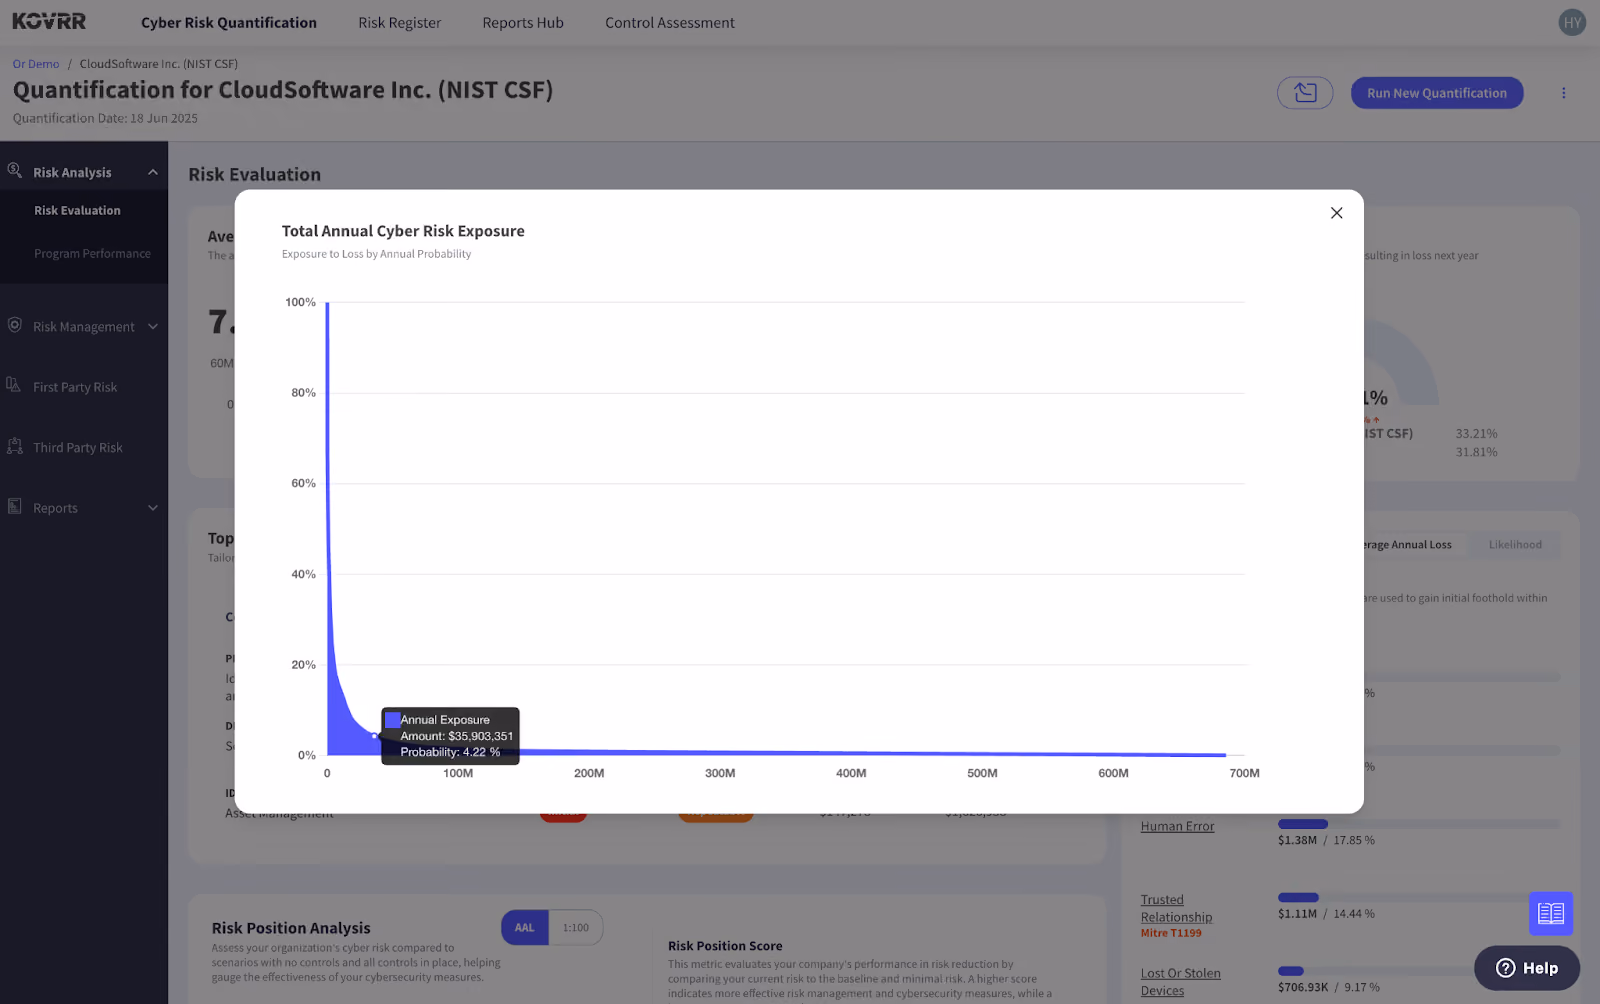
Task: Go to the Reports Hub tab
Action: 523,22
